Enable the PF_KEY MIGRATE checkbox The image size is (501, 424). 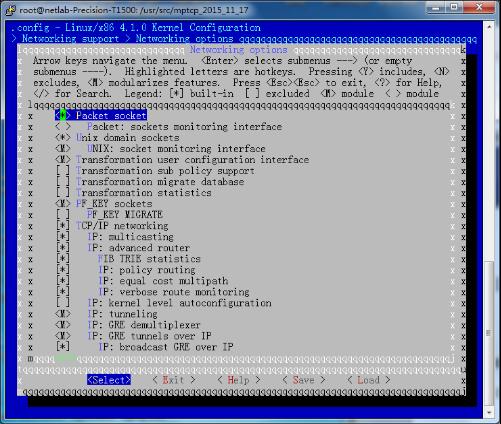click(x=63, y=215)
